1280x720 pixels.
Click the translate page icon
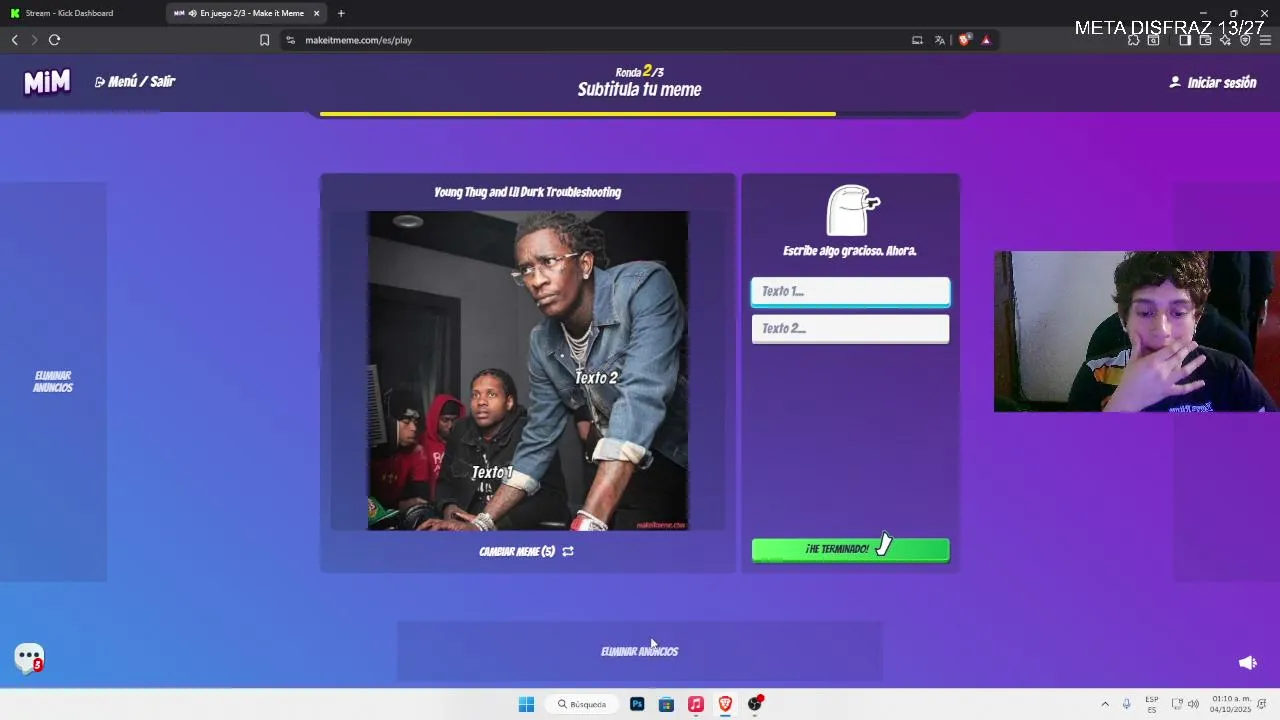click(x=940, y=40)
